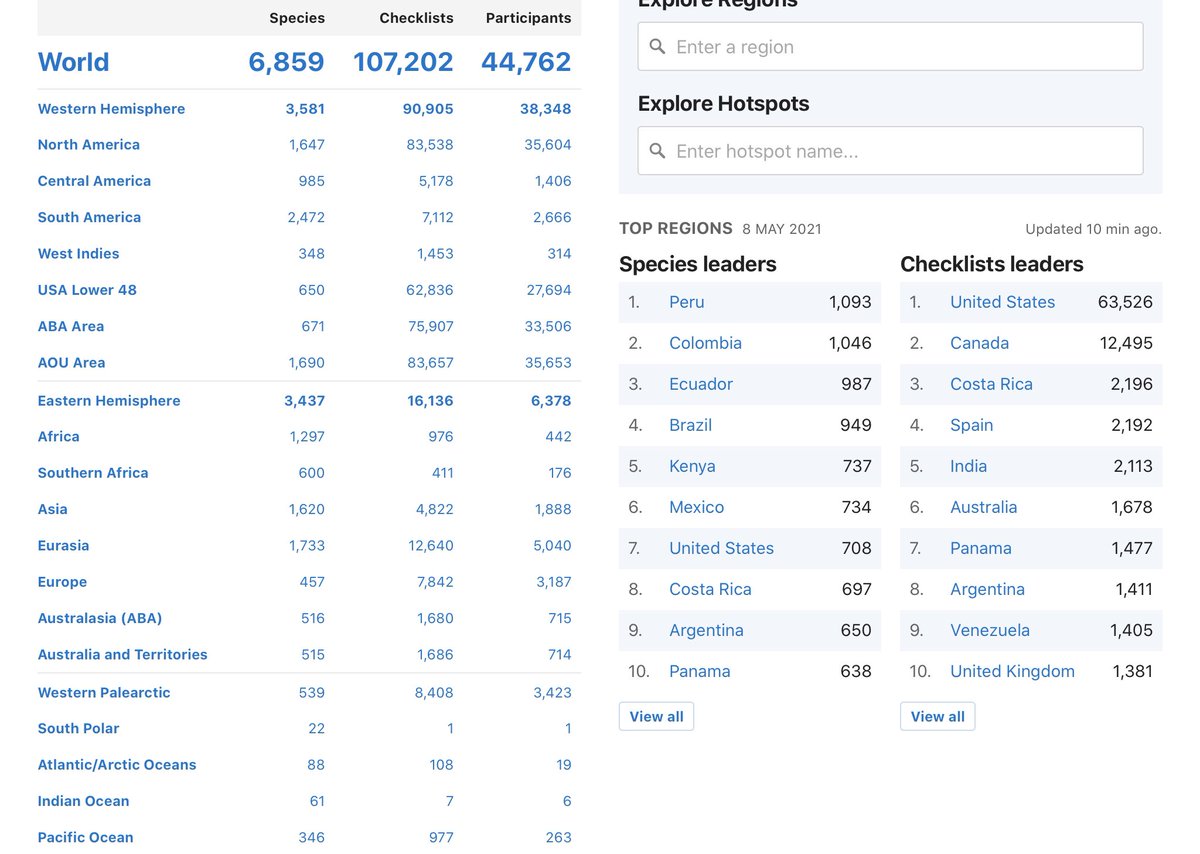Image resolution: width=1200 pixels, height=854 pixels.
Task: Open Ecuador in Species leaders
Action: click(701, 384)
